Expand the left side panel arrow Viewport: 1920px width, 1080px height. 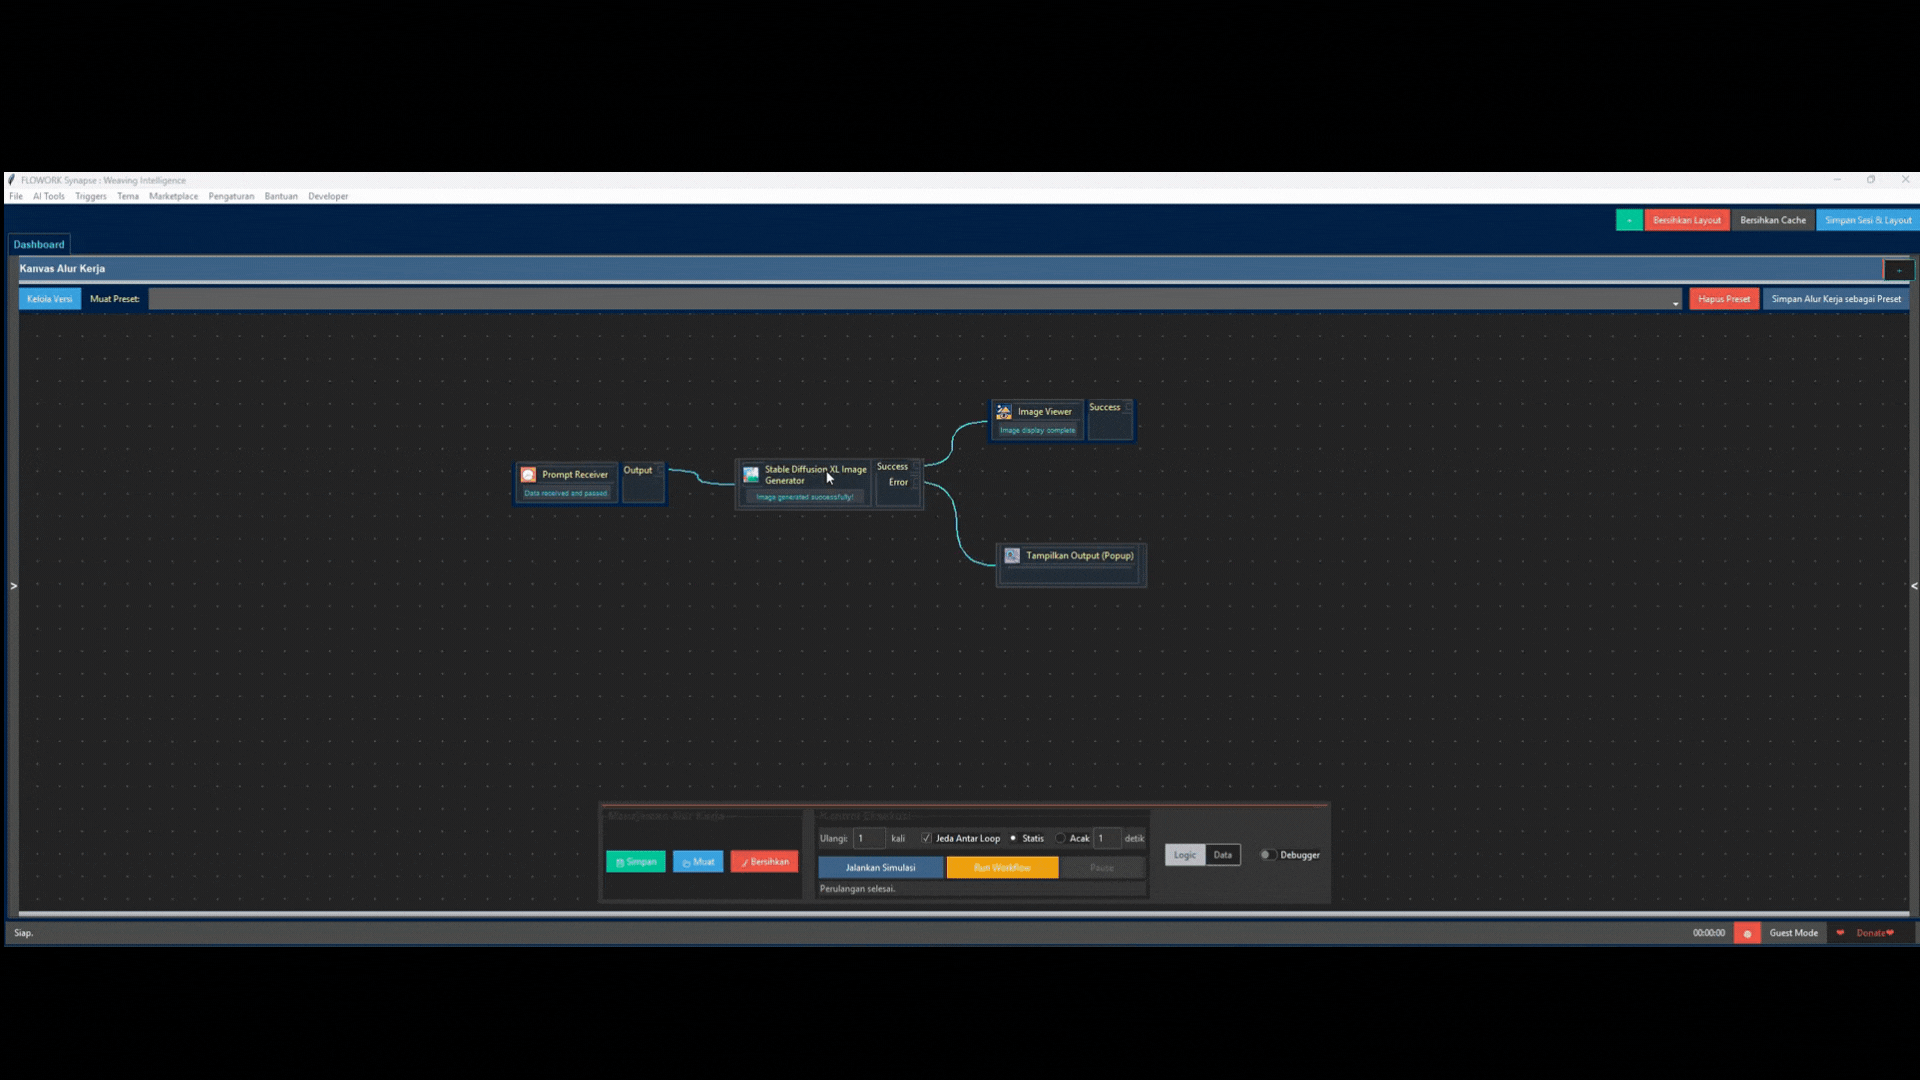coord(13,586)
